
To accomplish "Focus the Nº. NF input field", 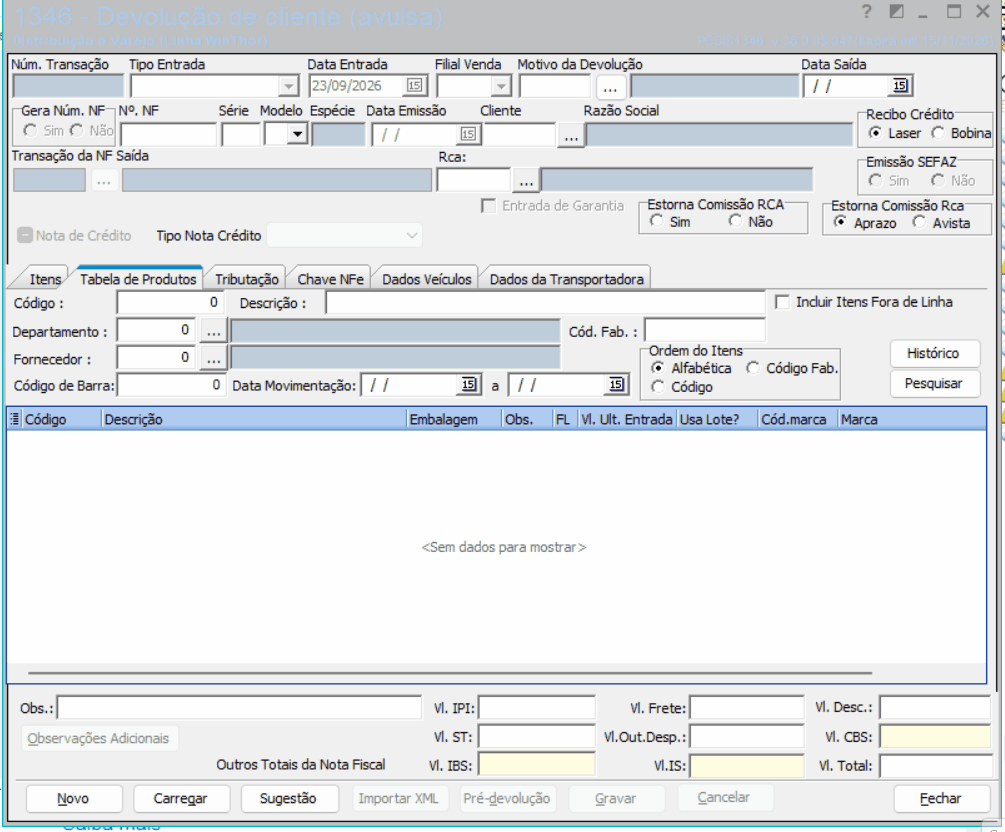I will [x=169, y=135].
